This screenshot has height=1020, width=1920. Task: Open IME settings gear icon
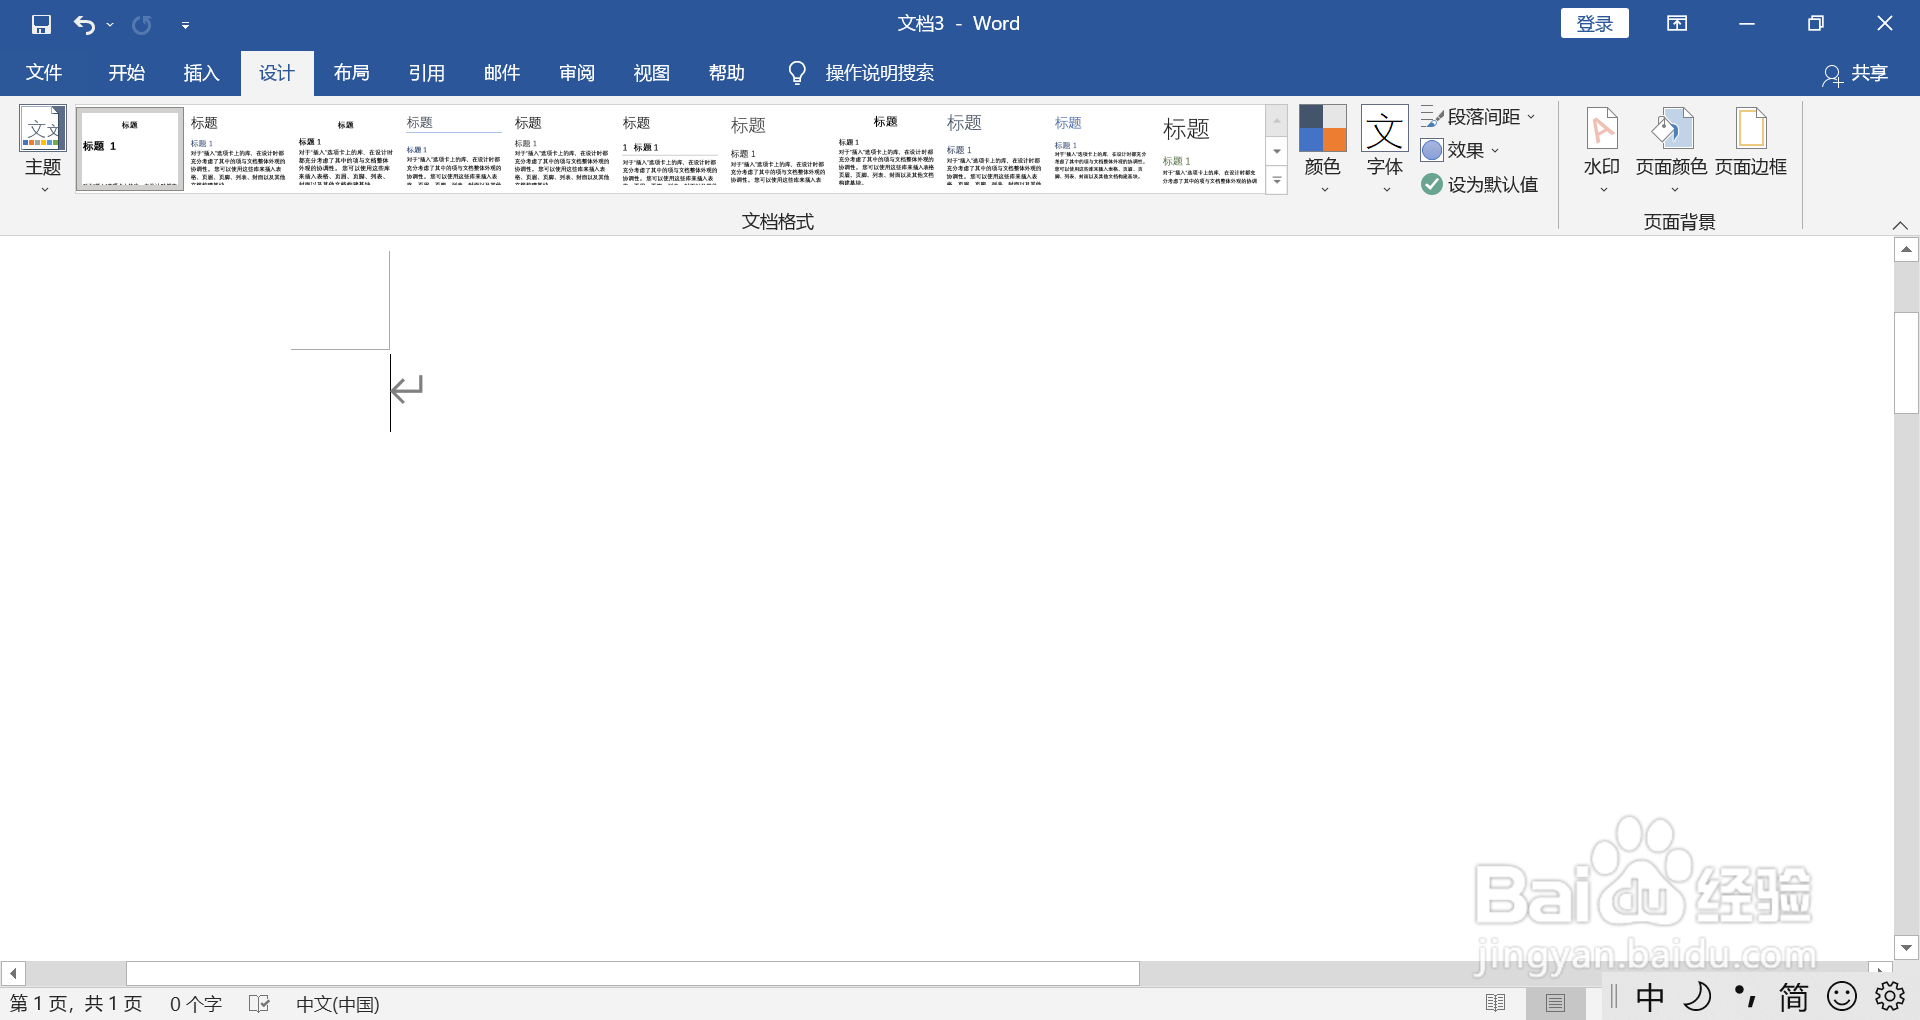(x=1890, y=997)
